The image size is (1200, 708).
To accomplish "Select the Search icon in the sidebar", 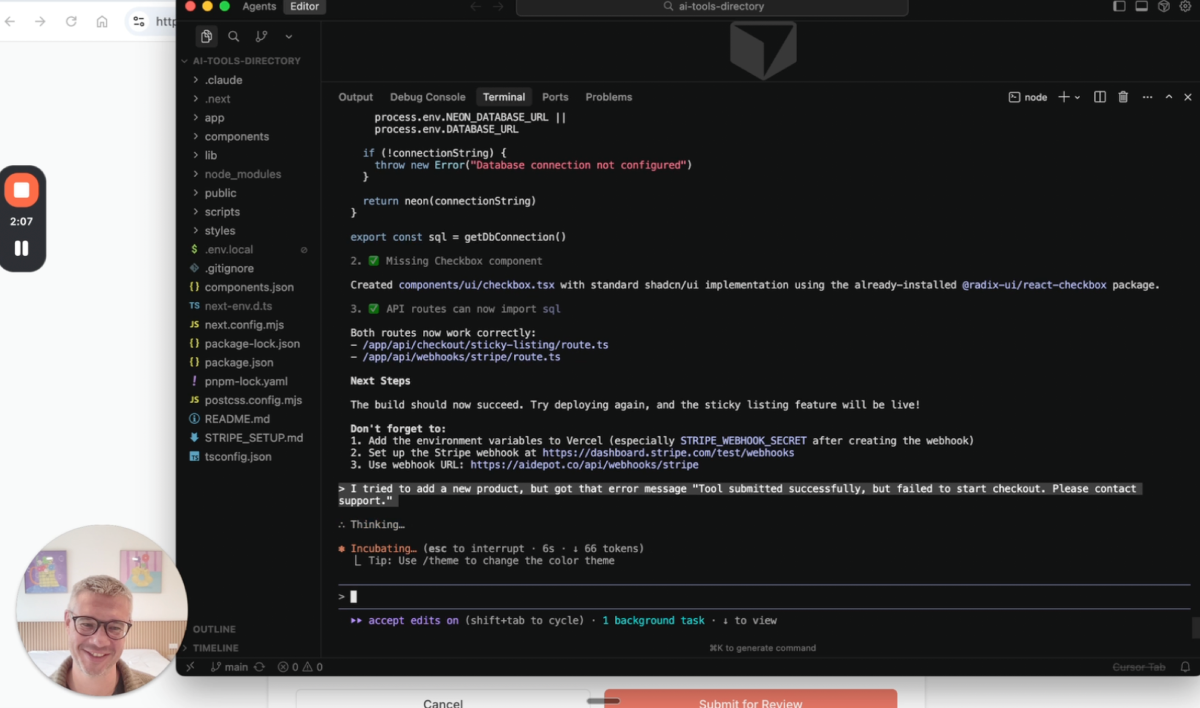I will [233, 35].
